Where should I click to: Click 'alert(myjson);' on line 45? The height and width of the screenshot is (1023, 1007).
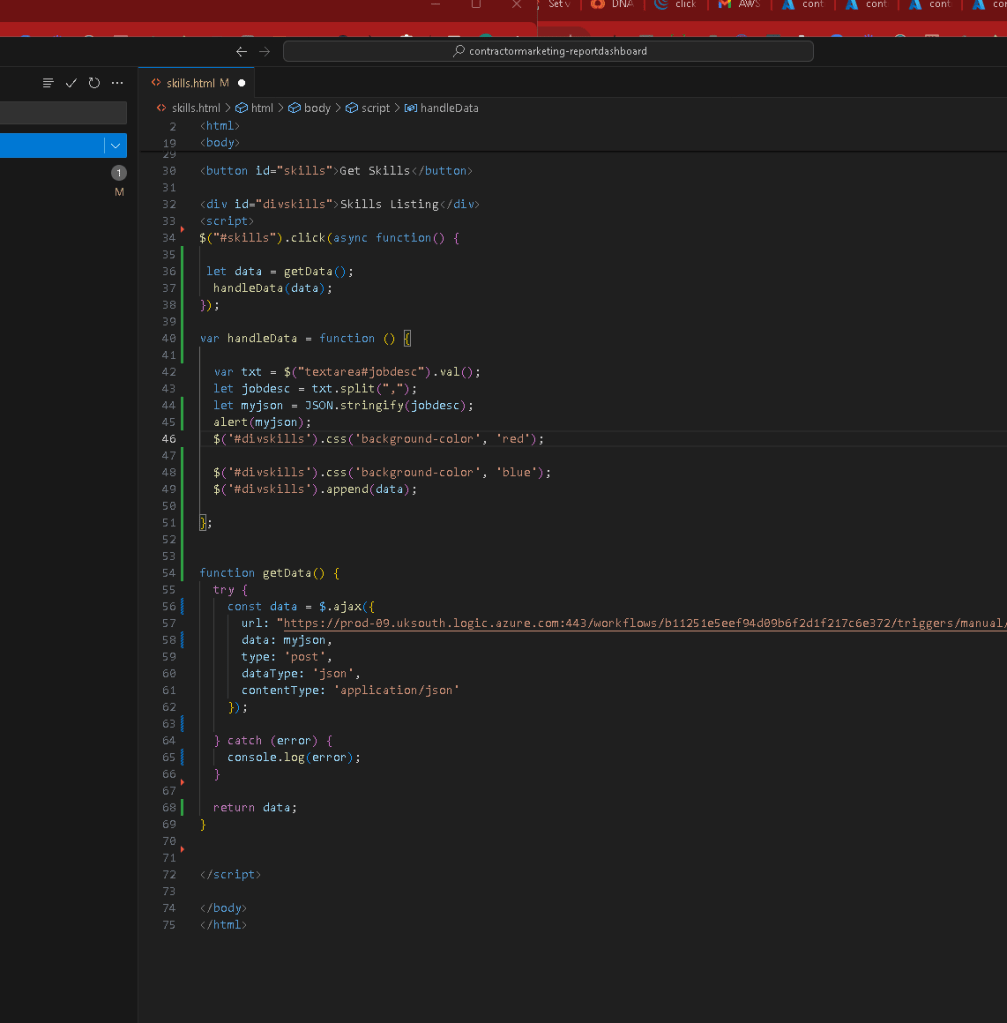262,422
